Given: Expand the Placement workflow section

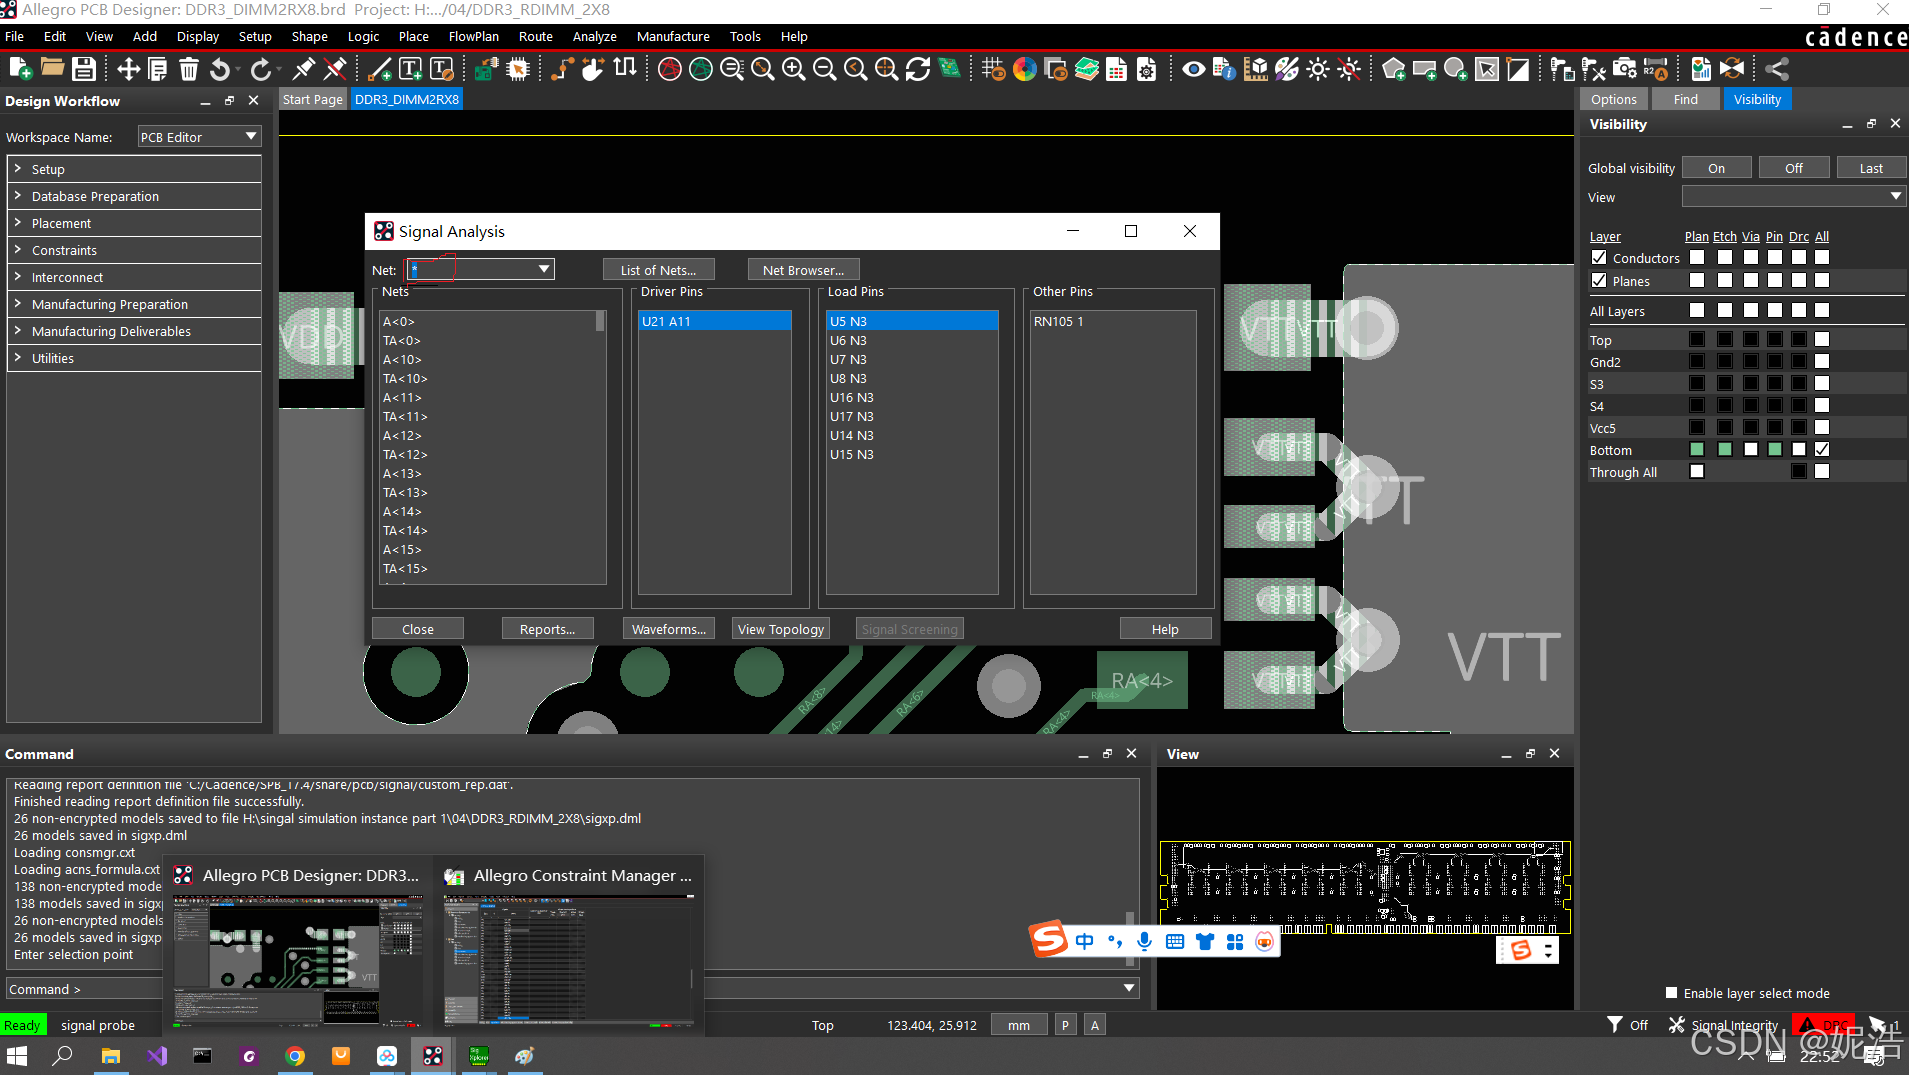Looking at the screenshot, I should coord(134,223).
